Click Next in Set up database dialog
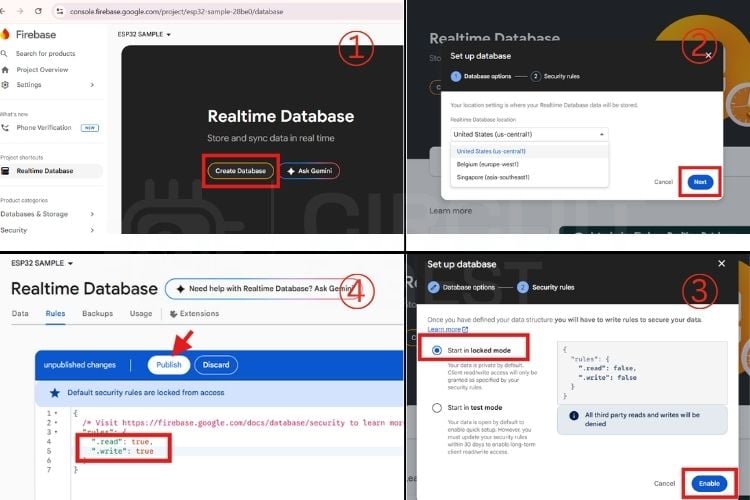Image resolution: width=750 pixels, height=500 pixels. pos(700,182)
